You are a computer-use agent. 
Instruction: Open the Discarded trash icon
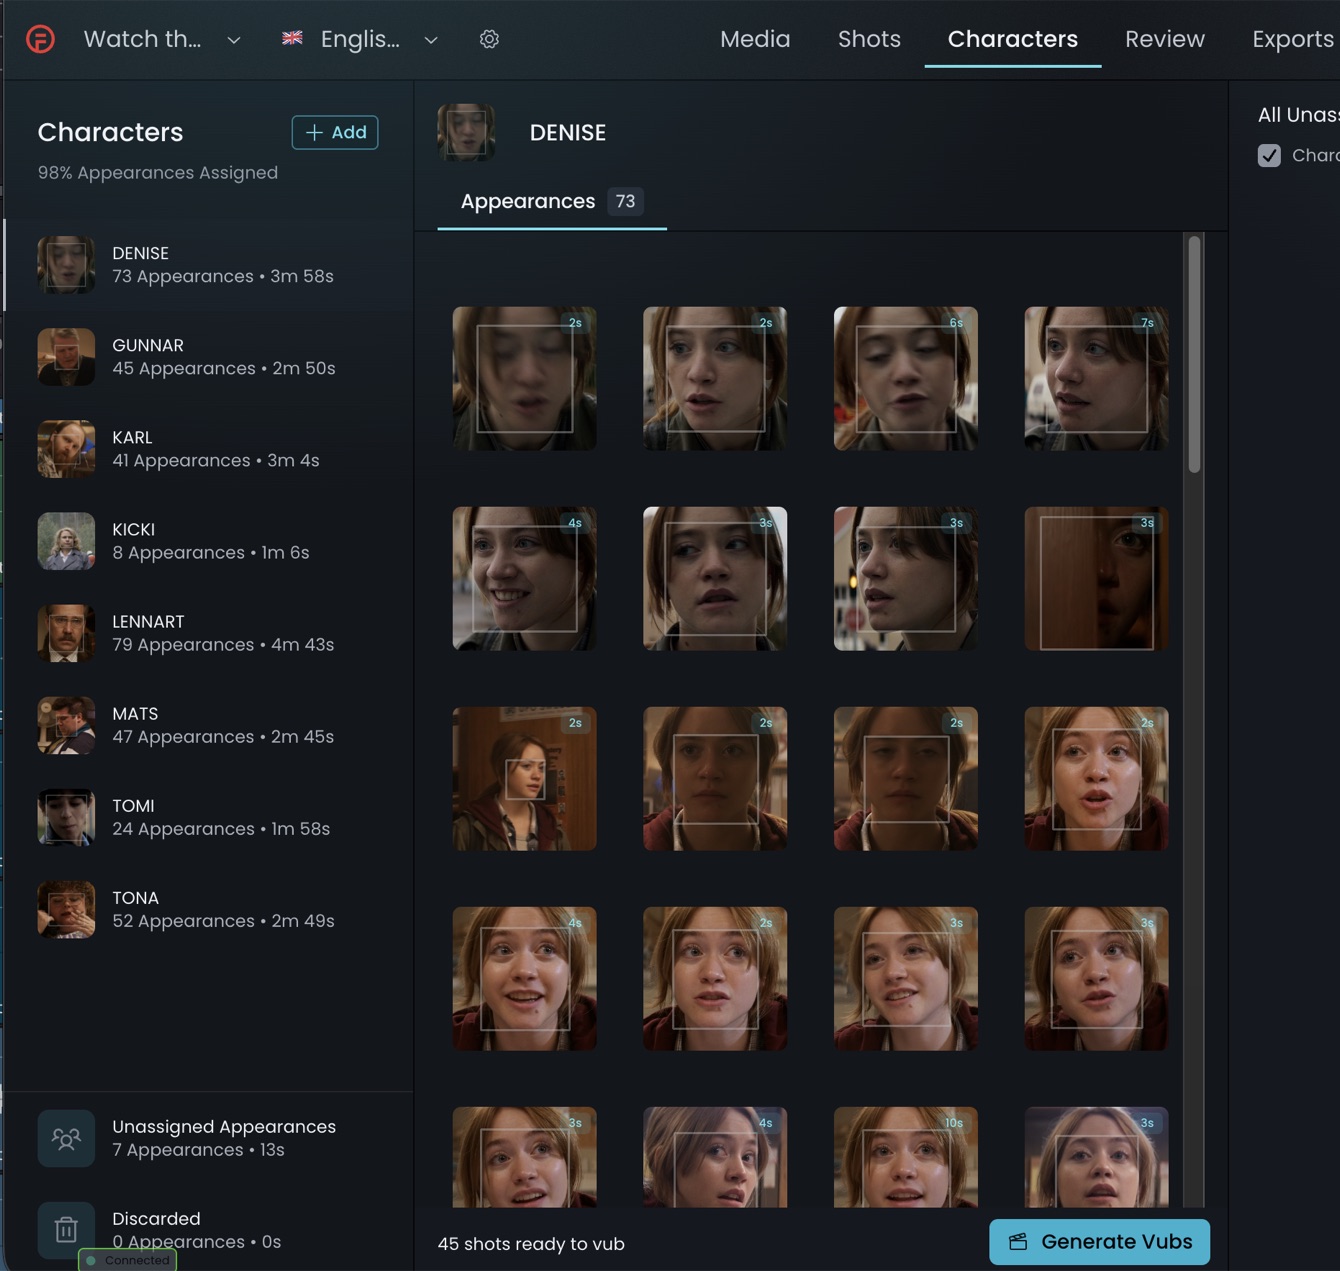pos(66,1230)
